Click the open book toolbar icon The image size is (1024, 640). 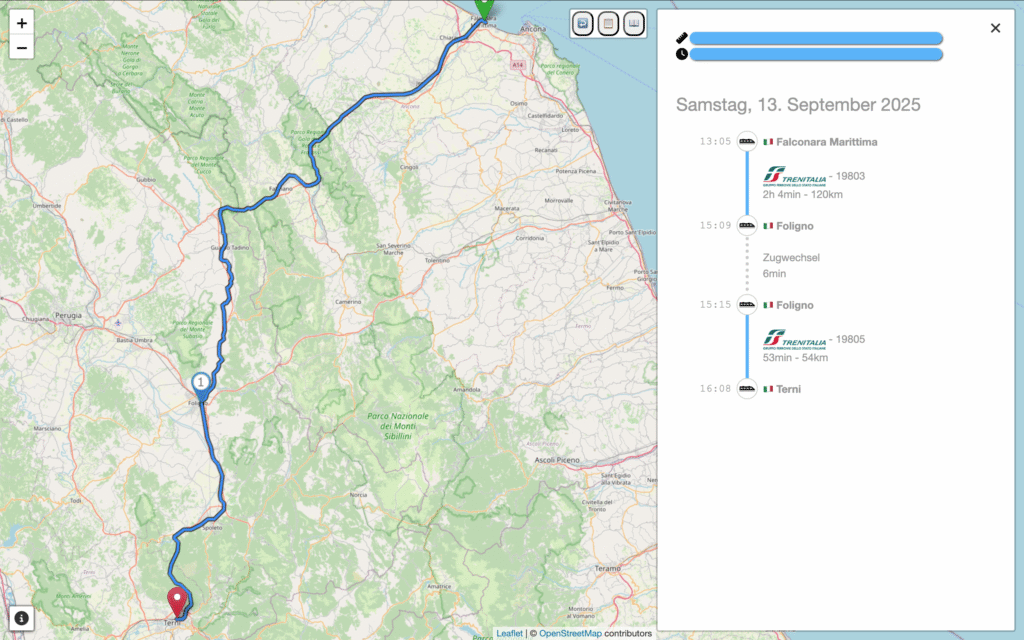click(634, 23)
